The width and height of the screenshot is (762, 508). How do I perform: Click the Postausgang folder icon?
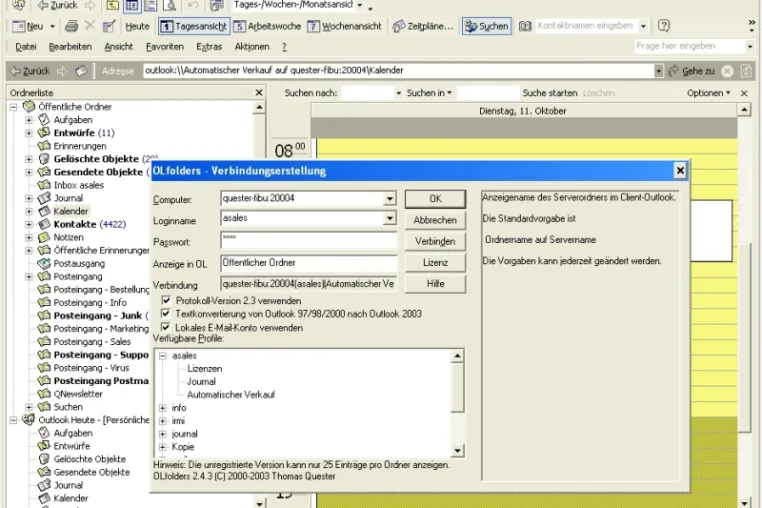44,263
